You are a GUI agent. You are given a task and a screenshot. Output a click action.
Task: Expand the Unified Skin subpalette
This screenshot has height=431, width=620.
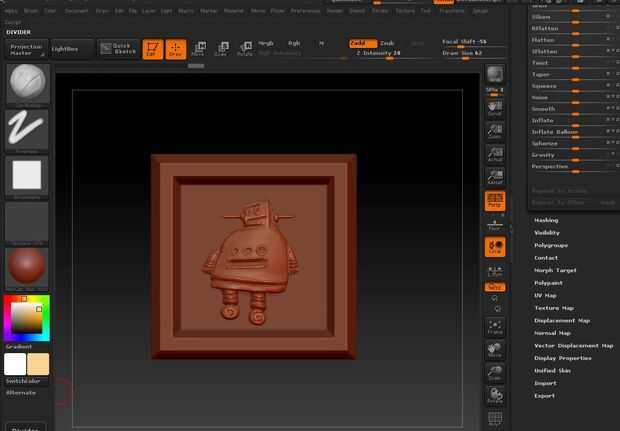pos(552,371)
